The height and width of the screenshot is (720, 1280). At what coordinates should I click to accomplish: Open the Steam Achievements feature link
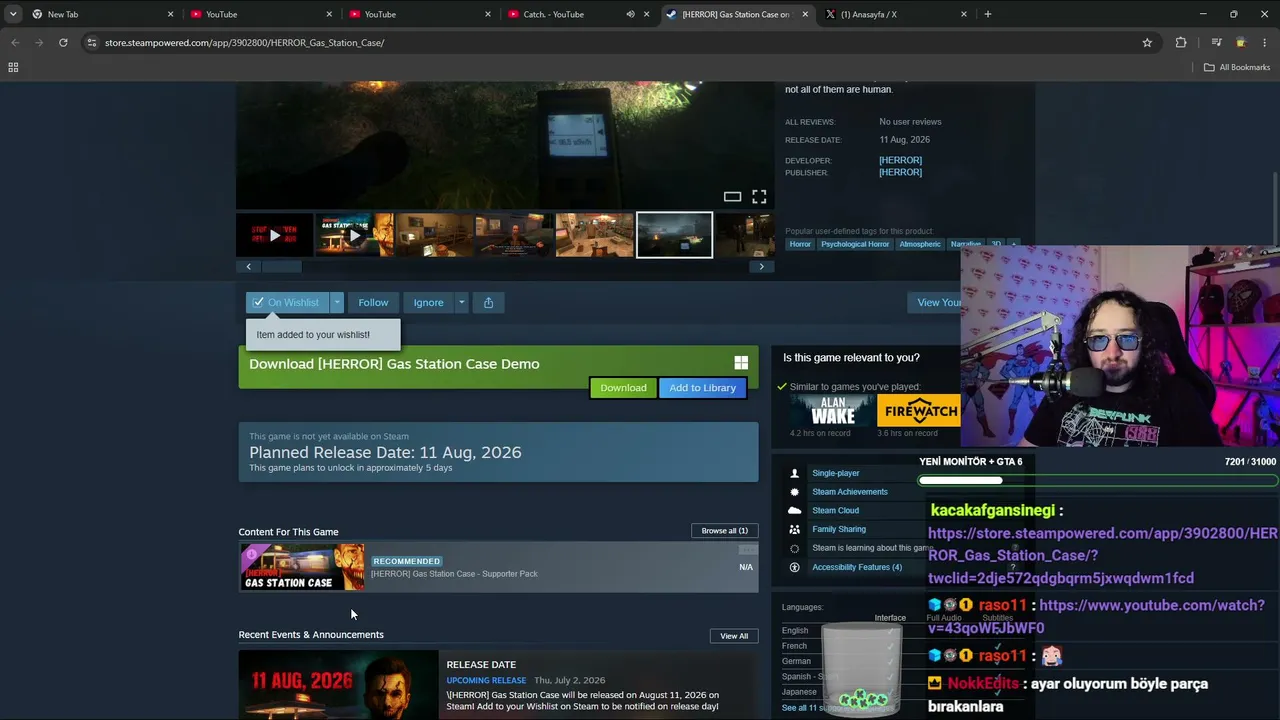850,492
